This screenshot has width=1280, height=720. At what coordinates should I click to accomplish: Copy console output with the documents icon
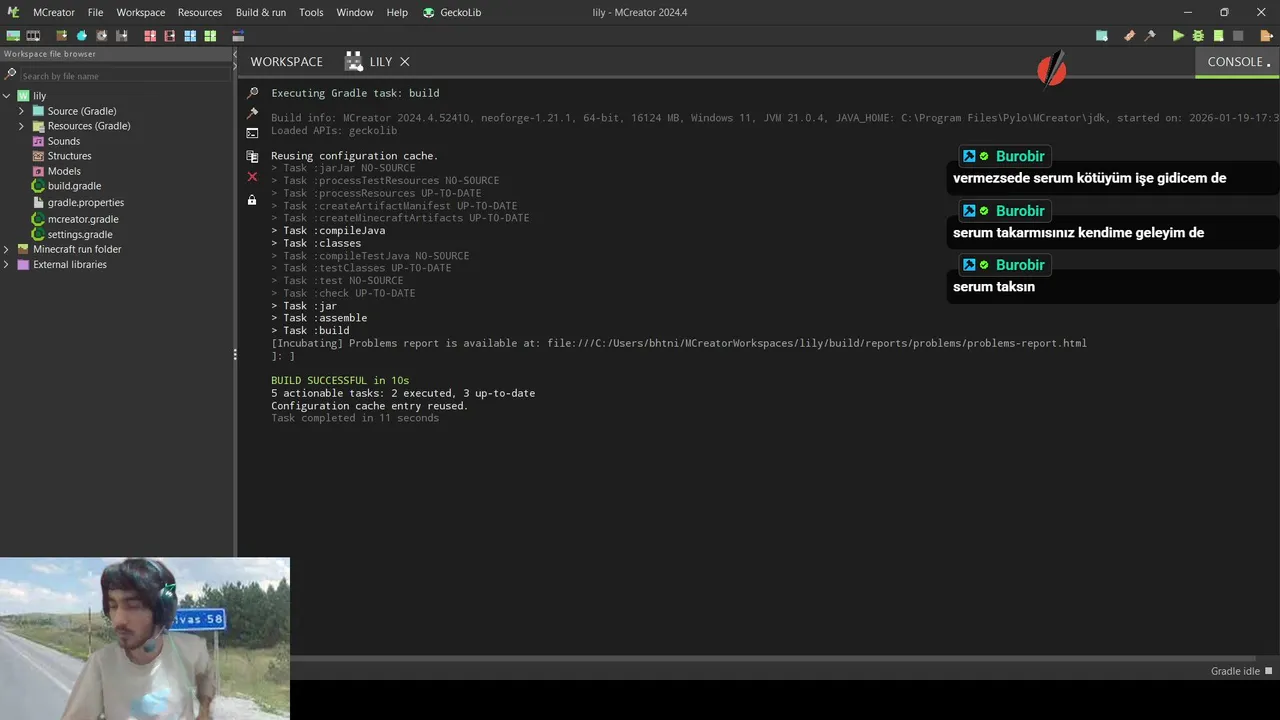pyautogui.click(x=252, y=156)
